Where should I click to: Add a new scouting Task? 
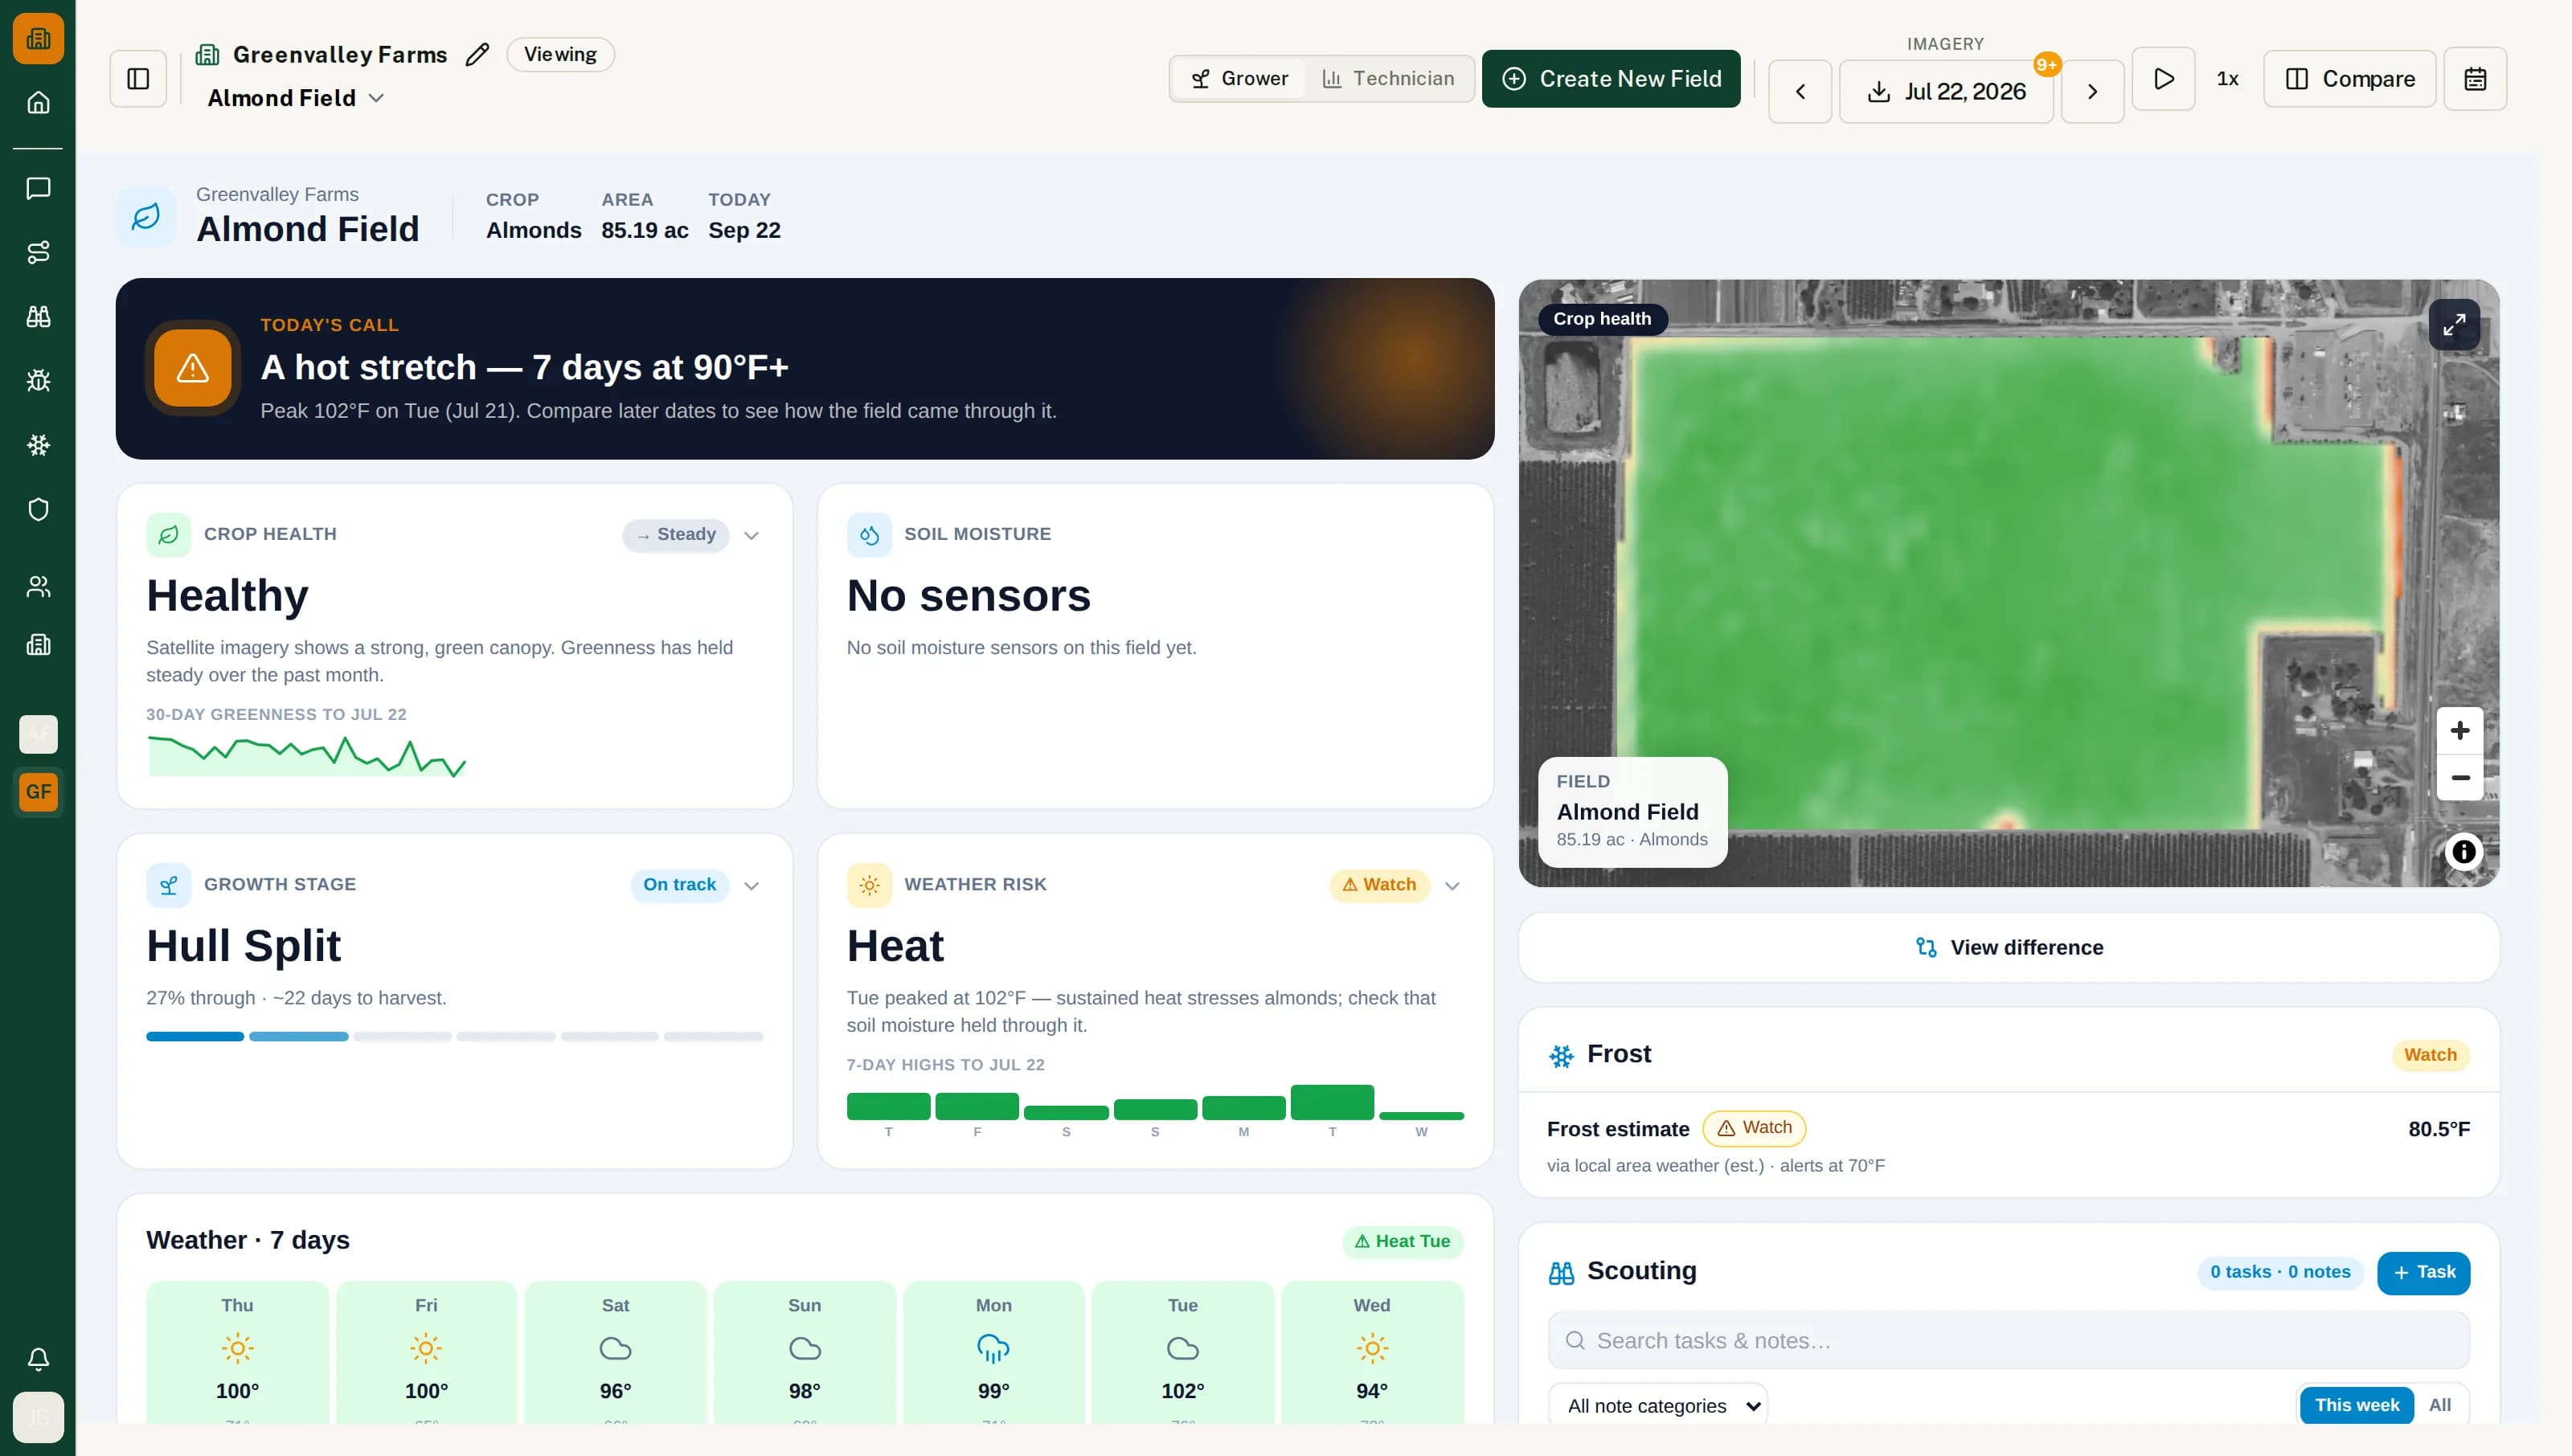click(2423, 1272)
